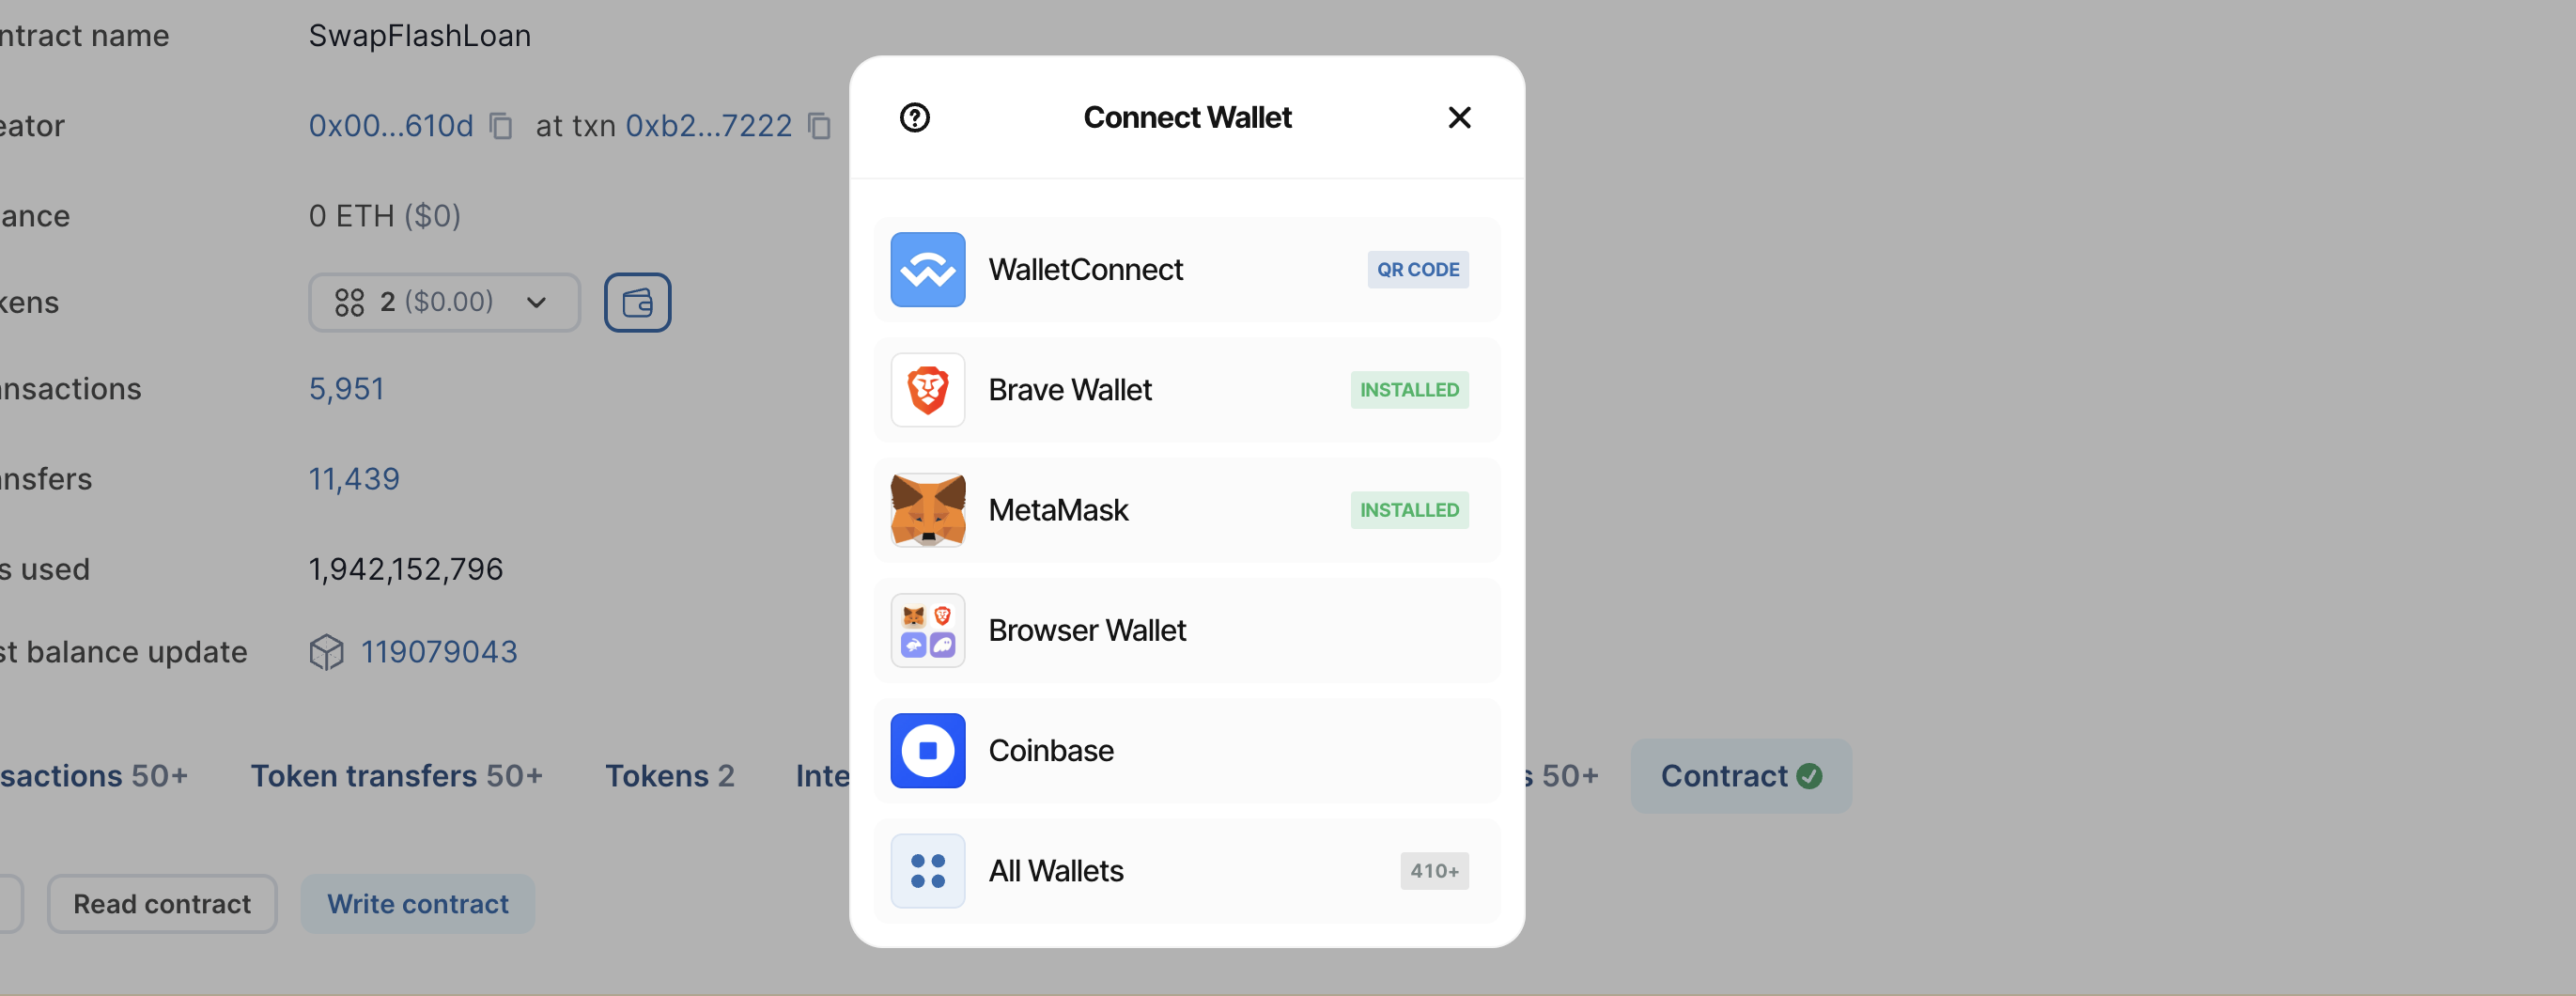The height and width of the screenshot is (996, 2576).
Task: Select the WalletConnect icon
Action: [927, 270]
